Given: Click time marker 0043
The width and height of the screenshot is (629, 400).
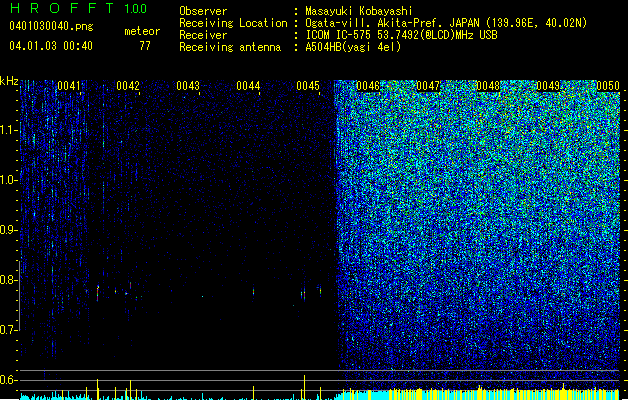Looking at the screenshot, I should click(188, 86).
